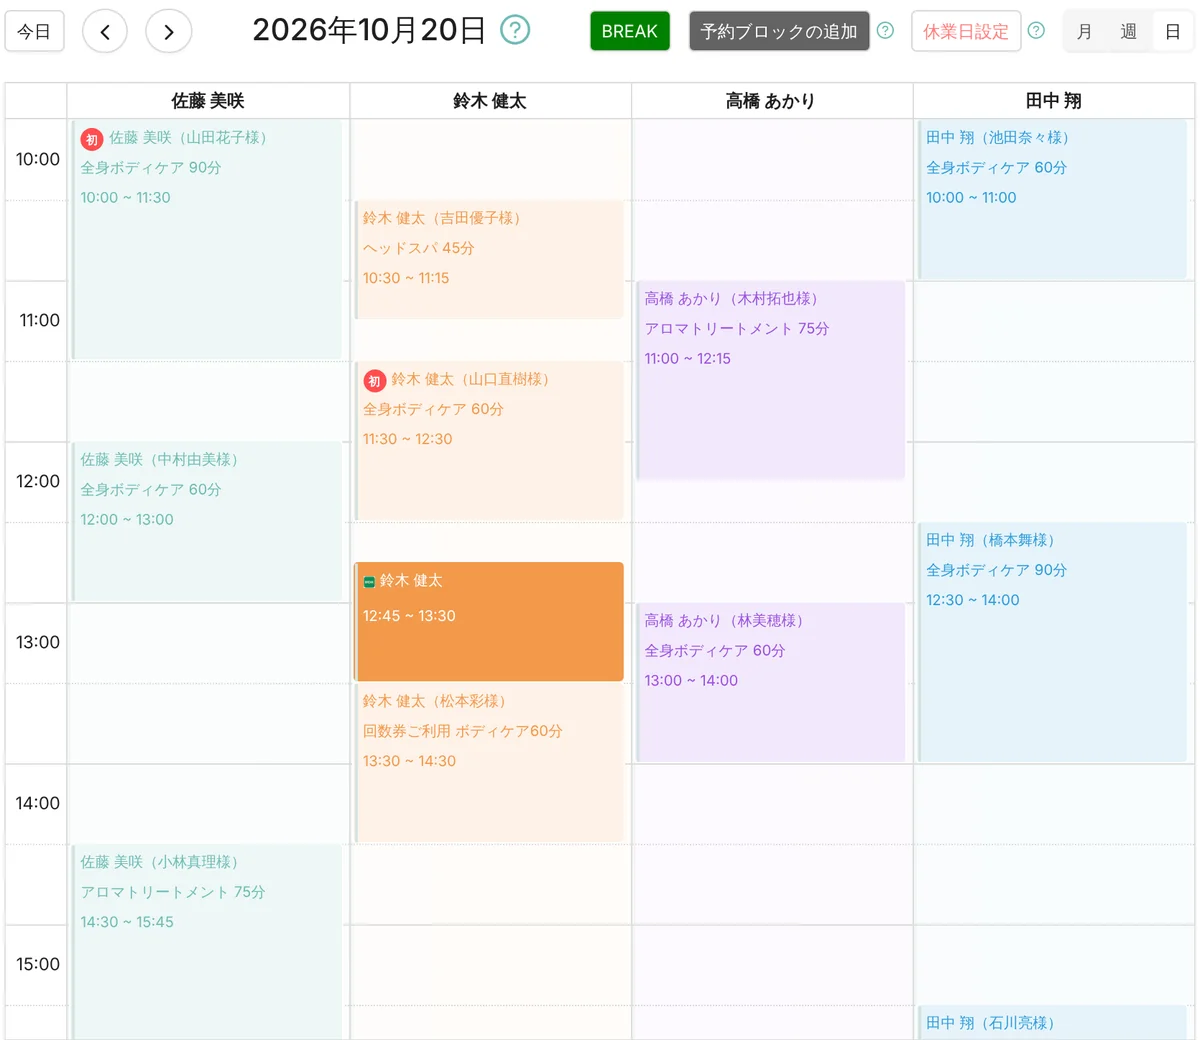The height and width of the screenshot is (1040, 1200).
Task: Open 山田花子様 全身ボディケア 90分 appointment
Action: point(207,240)
